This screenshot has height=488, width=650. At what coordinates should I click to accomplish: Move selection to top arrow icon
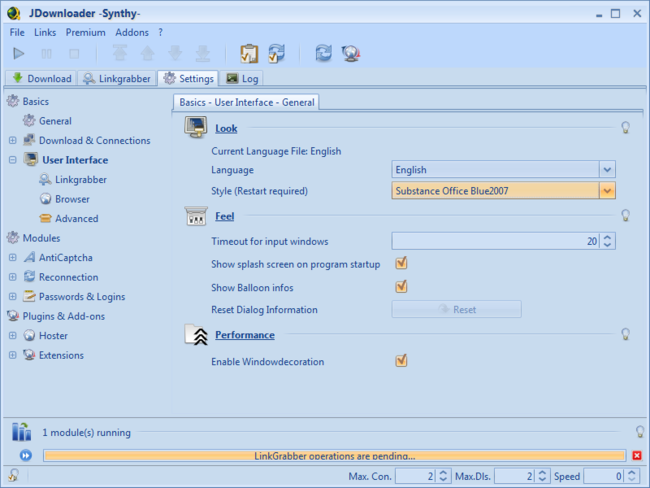tap(120, 53)
